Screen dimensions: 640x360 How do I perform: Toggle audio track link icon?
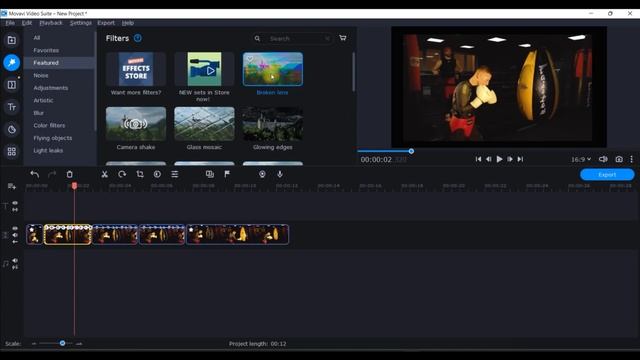[15, 267]
